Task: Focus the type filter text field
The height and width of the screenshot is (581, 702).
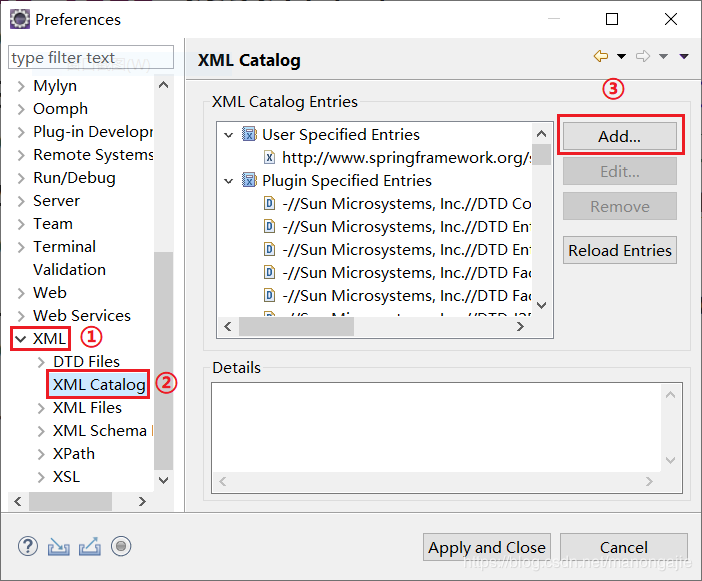Action: [91, 57]
